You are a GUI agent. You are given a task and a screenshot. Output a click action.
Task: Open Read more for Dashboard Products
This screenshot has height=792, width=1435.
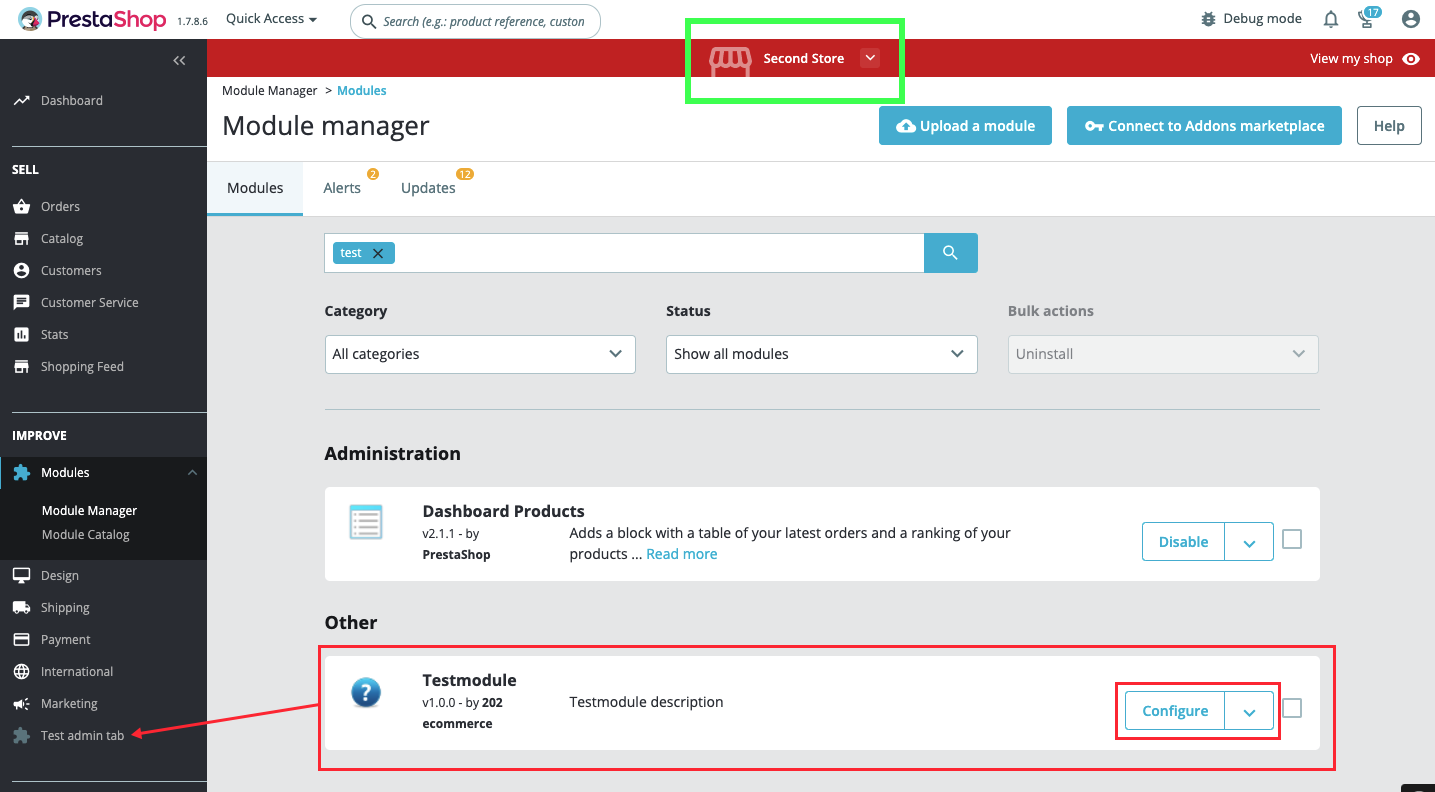tap(681, 553)
